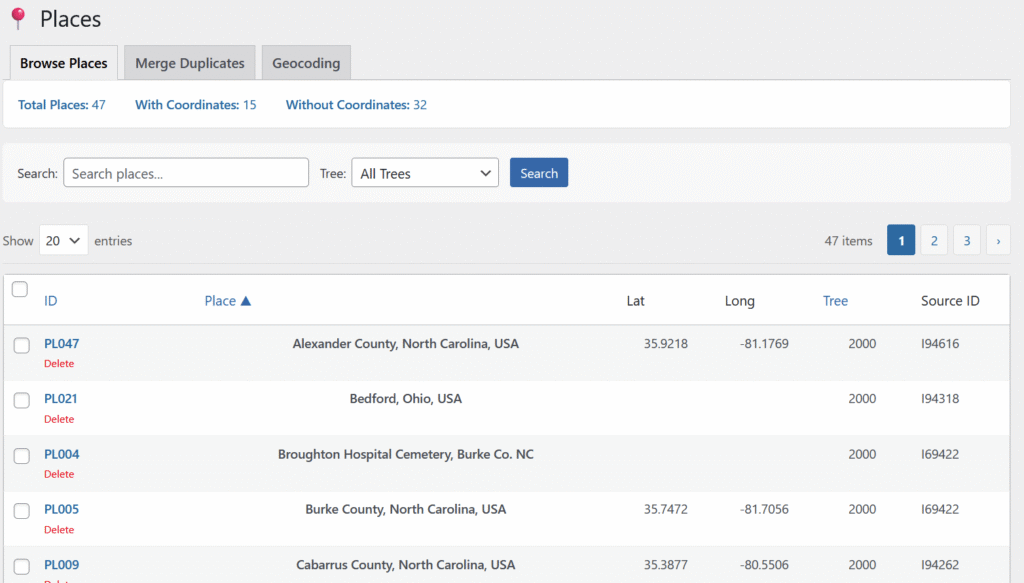This screenshot has height=583, width=1024.
Task: Toggle checkbox for Burke County row
Action: [21, 511]
